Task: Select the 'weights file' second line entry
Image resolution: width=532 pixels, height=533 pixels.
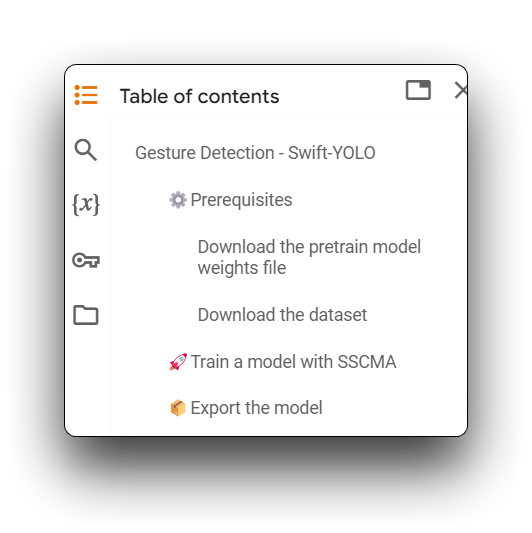Action: (x=242, y=268)
